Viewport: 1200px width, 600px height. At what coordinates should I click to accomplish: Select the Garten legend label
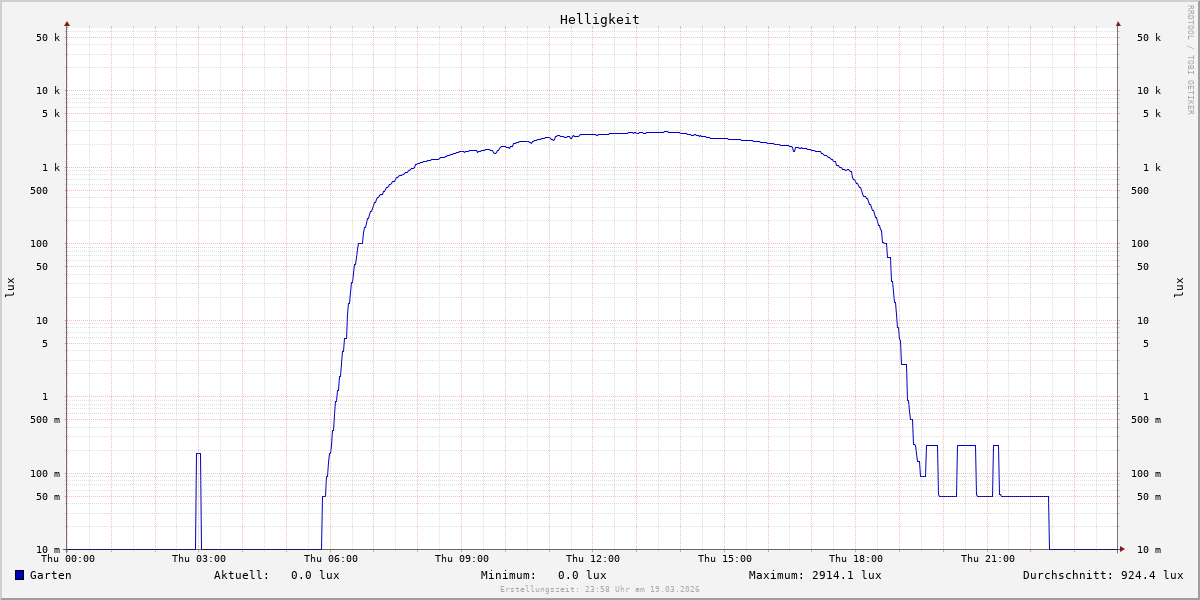pos(50,575)
